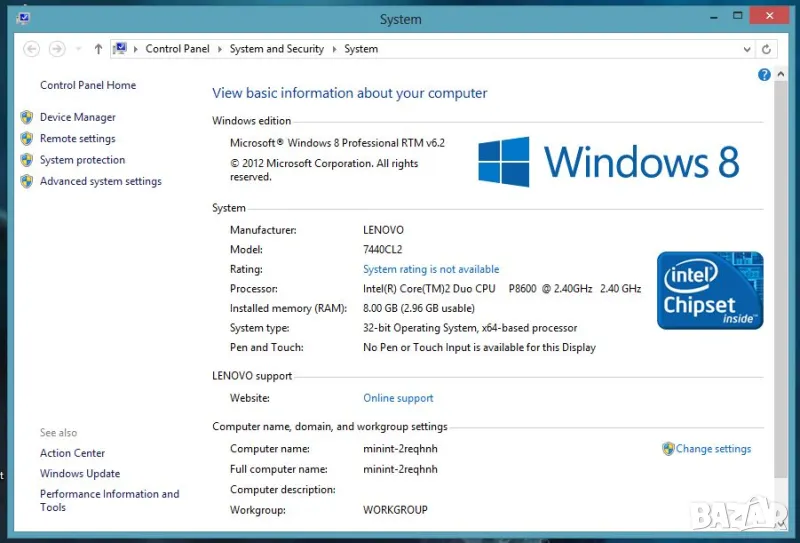The image size is (800, 543).
Task: Expand chevron after Control Panel breadcrumb
Action: (x=220, y=49)
